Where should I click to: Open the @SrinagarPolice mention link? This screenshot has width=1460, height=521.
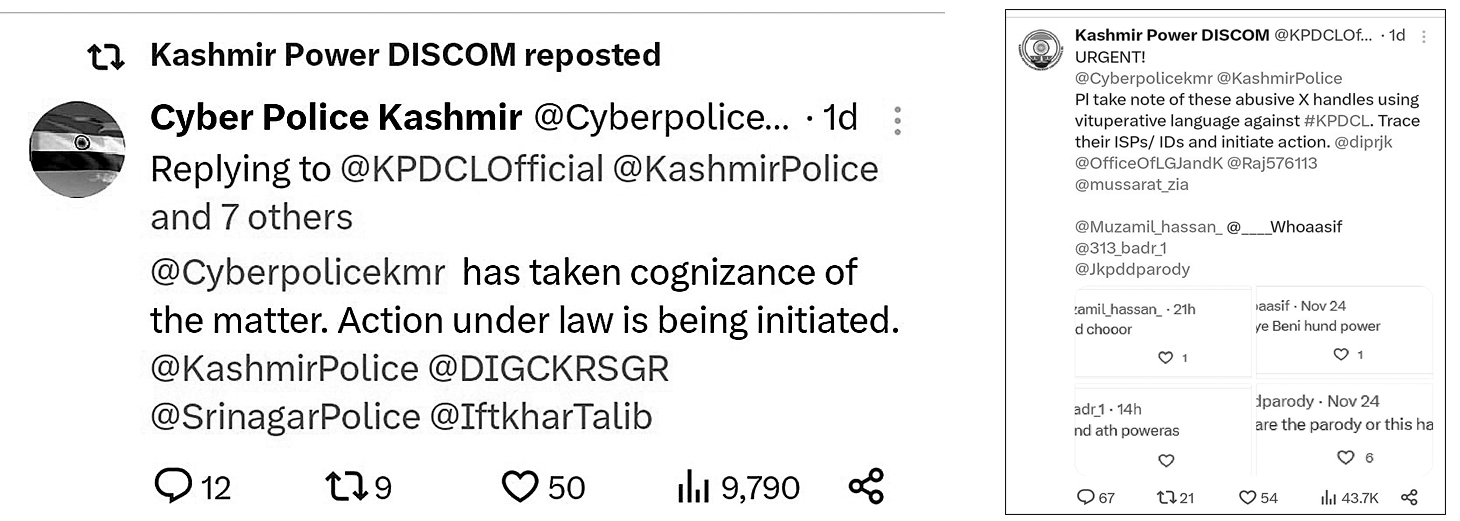click(x=285, y=416)
